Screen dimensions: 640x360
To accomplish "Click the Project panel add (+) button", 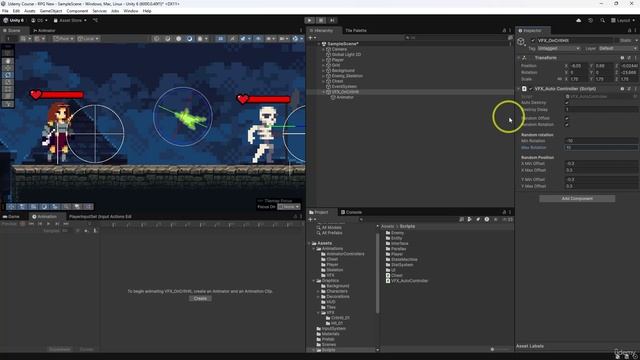I will click(311, 220).
